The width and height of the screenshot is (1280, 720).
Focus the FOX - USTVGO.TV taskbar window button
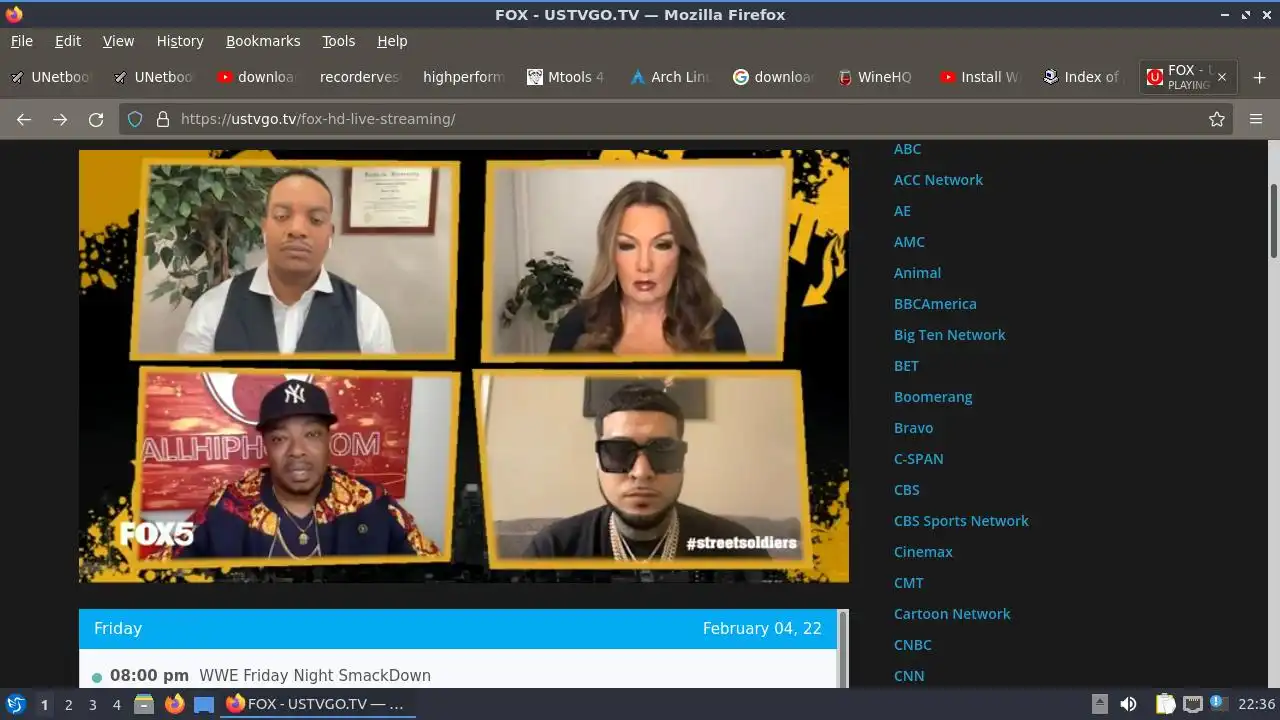[x=317, y=704]
